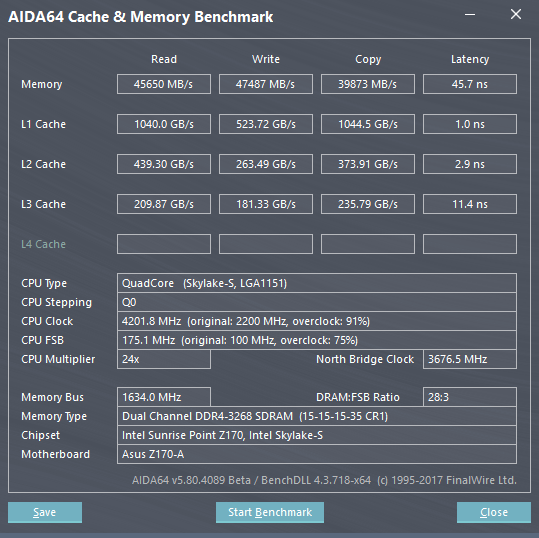Screen dimensions: 539x538
Task: Minimize the AIDA64 benchmark window
Action: click(470, 14)
